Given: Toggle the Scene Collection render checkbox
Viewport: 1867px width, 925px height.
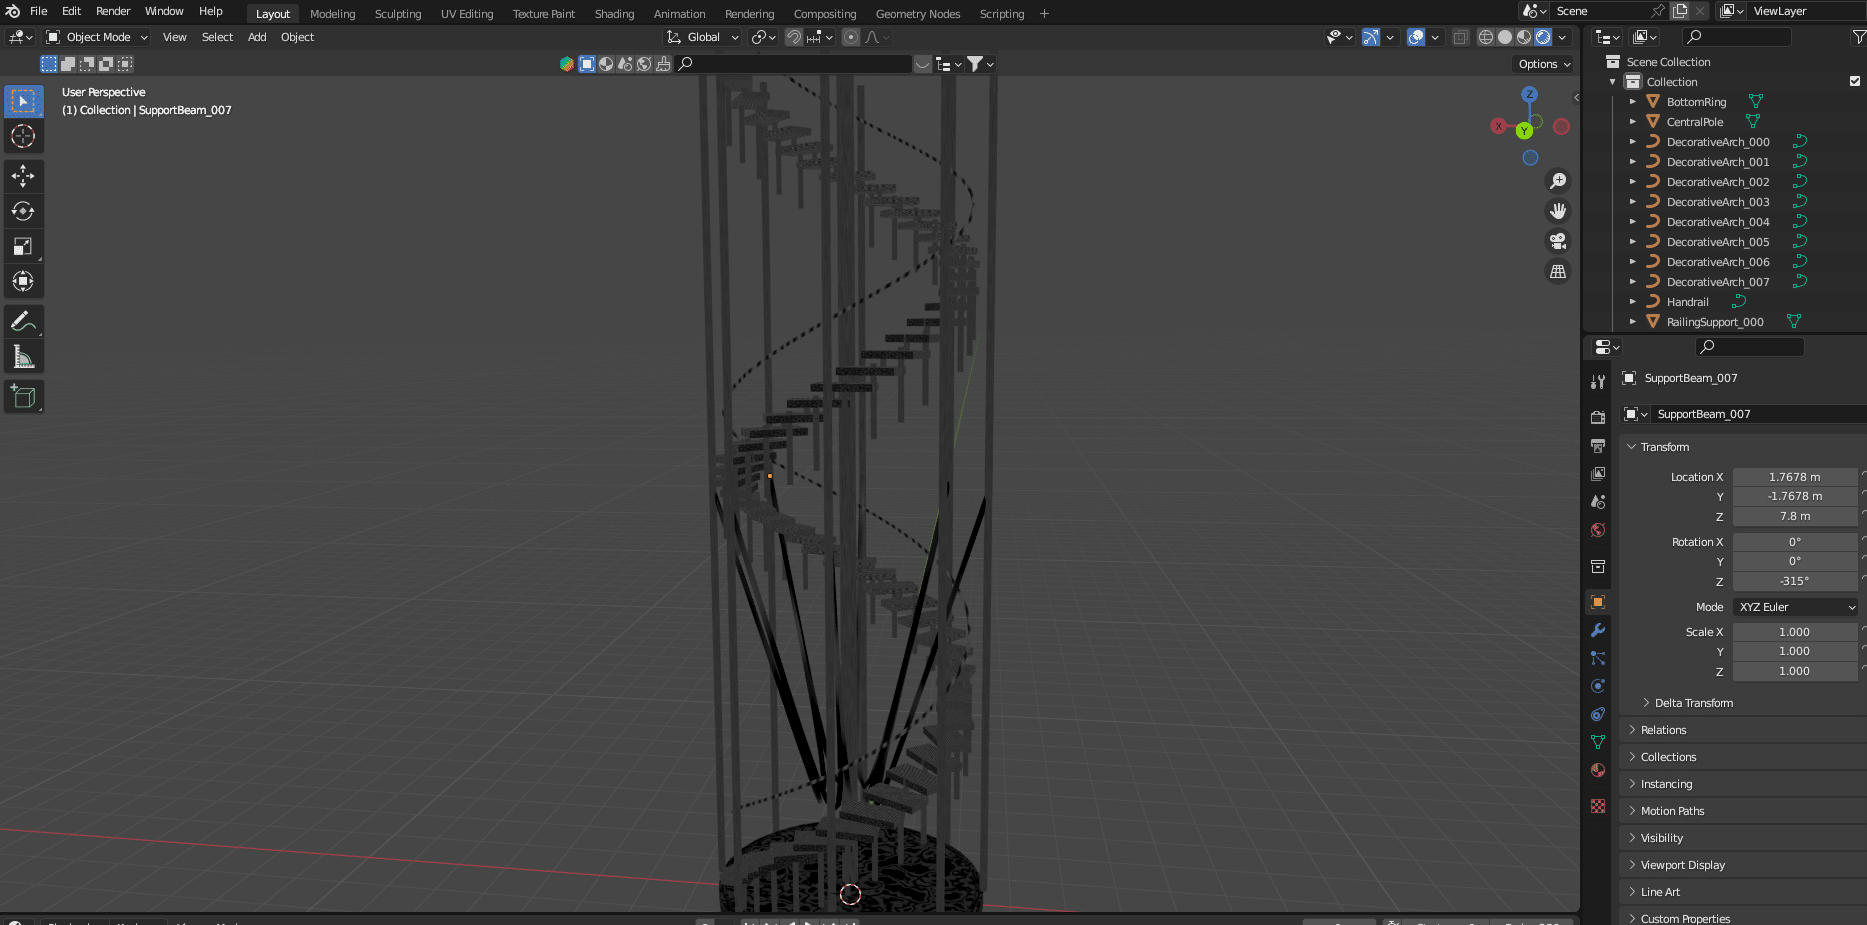Looking at the screenshot, I should pos(1853,81).
